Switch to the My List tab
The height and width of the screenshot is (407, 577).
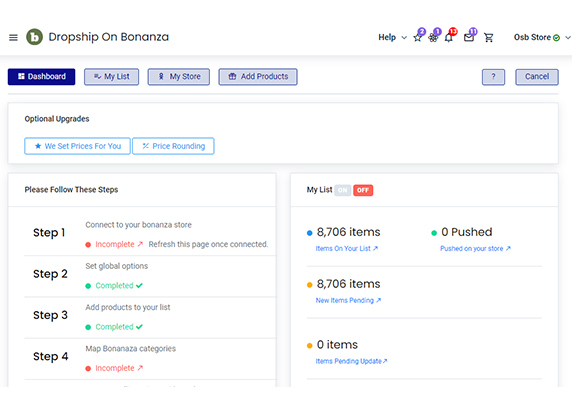(111, 77)
